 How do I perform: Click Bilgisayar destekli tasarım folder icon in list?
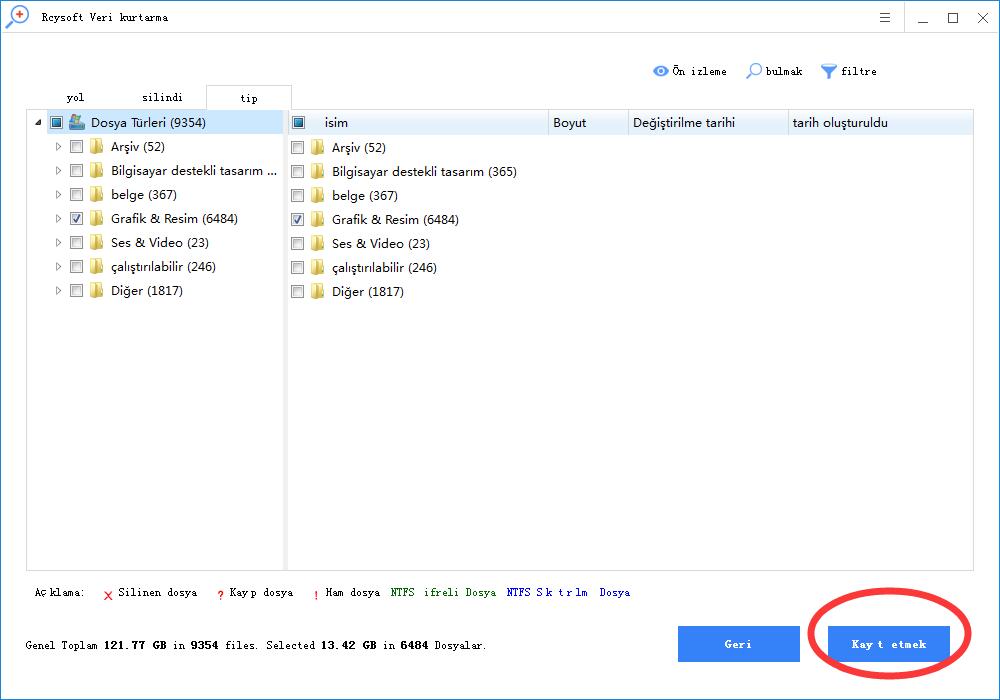click(318, 171)
